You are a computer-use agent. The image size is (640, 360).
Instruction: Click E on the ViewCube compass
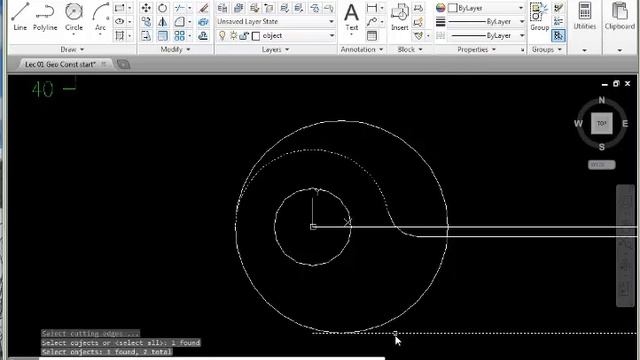(x=625, y=123)
